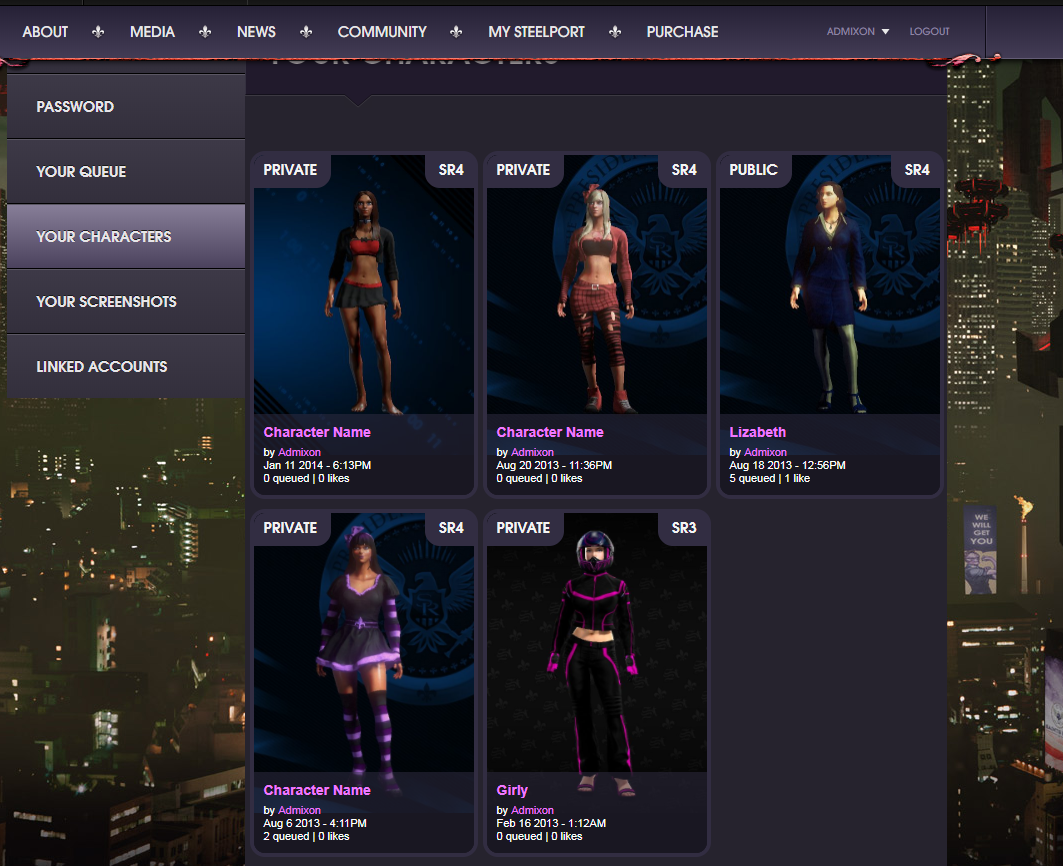Click PRIVATE badge on the Aug 20 2013 card
The width and height of the screenshot is (1063, 866).
point(523,170)
